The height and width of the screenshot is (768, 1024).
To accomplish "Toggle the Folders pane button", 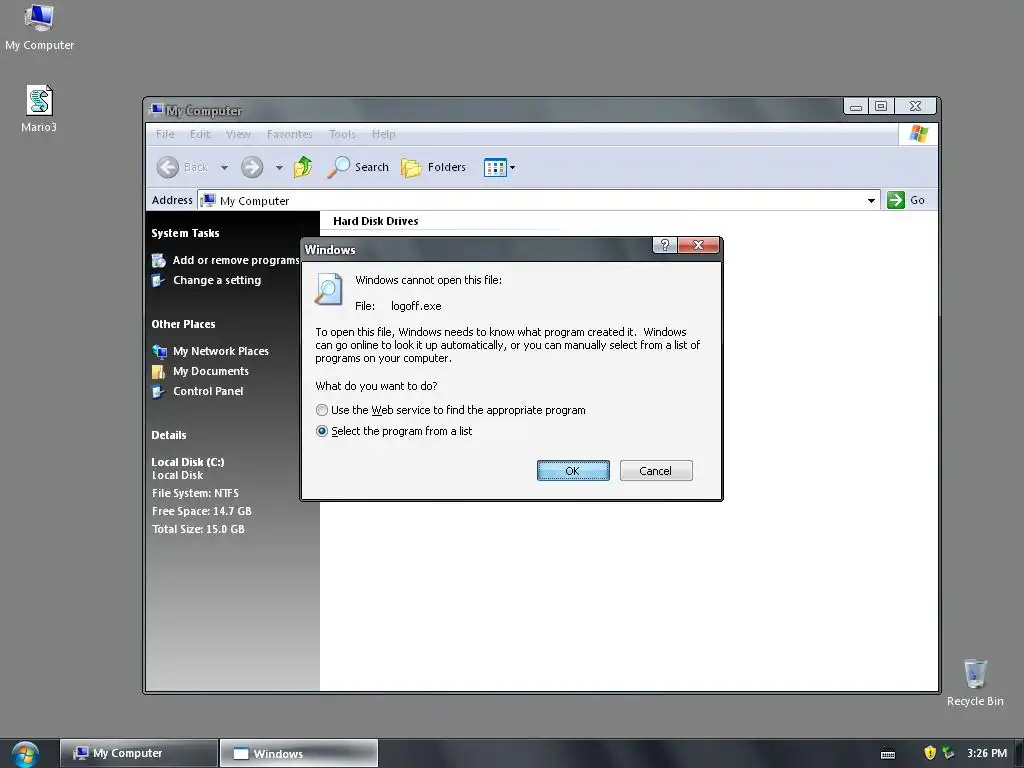I will (433, 167).
